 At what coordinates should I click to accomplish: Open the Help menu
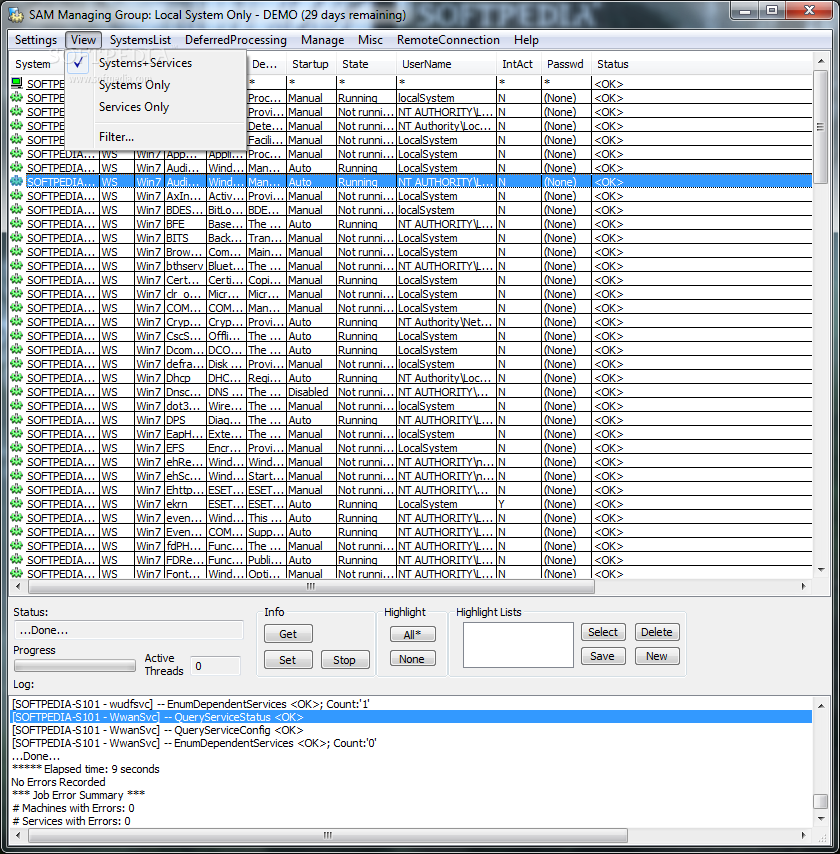point(526,40)
